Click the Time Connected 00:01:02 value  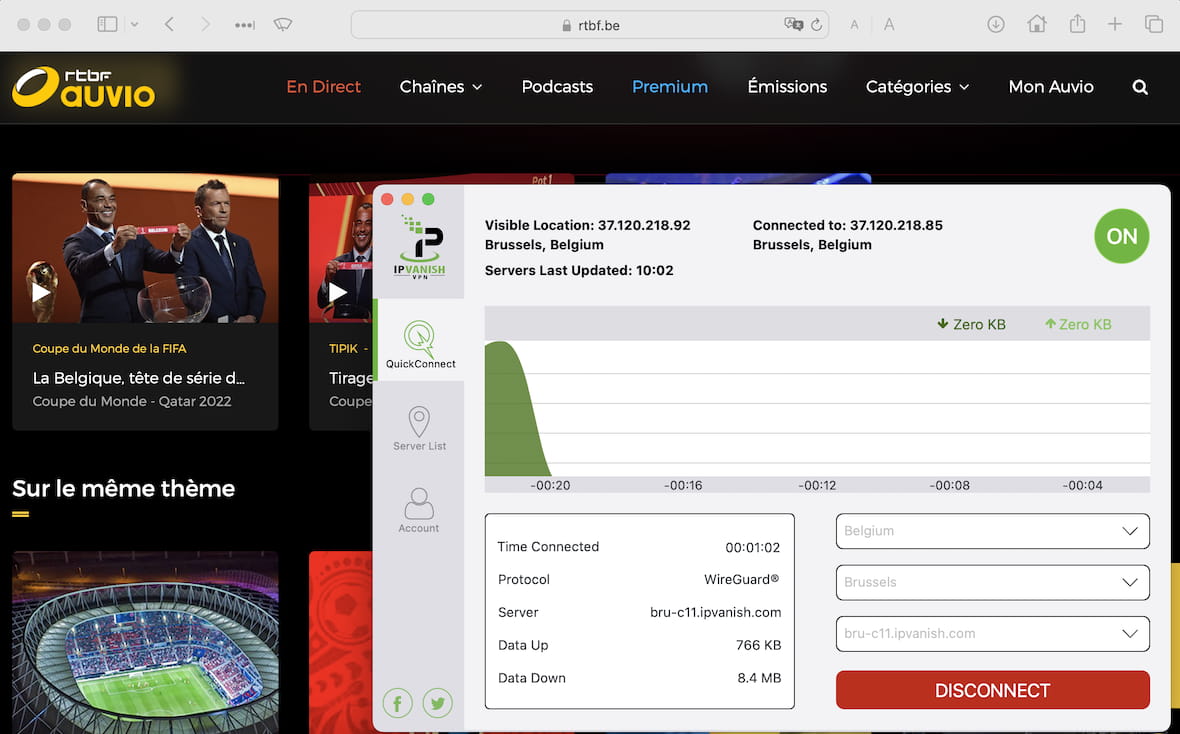[x=753, y=547]
